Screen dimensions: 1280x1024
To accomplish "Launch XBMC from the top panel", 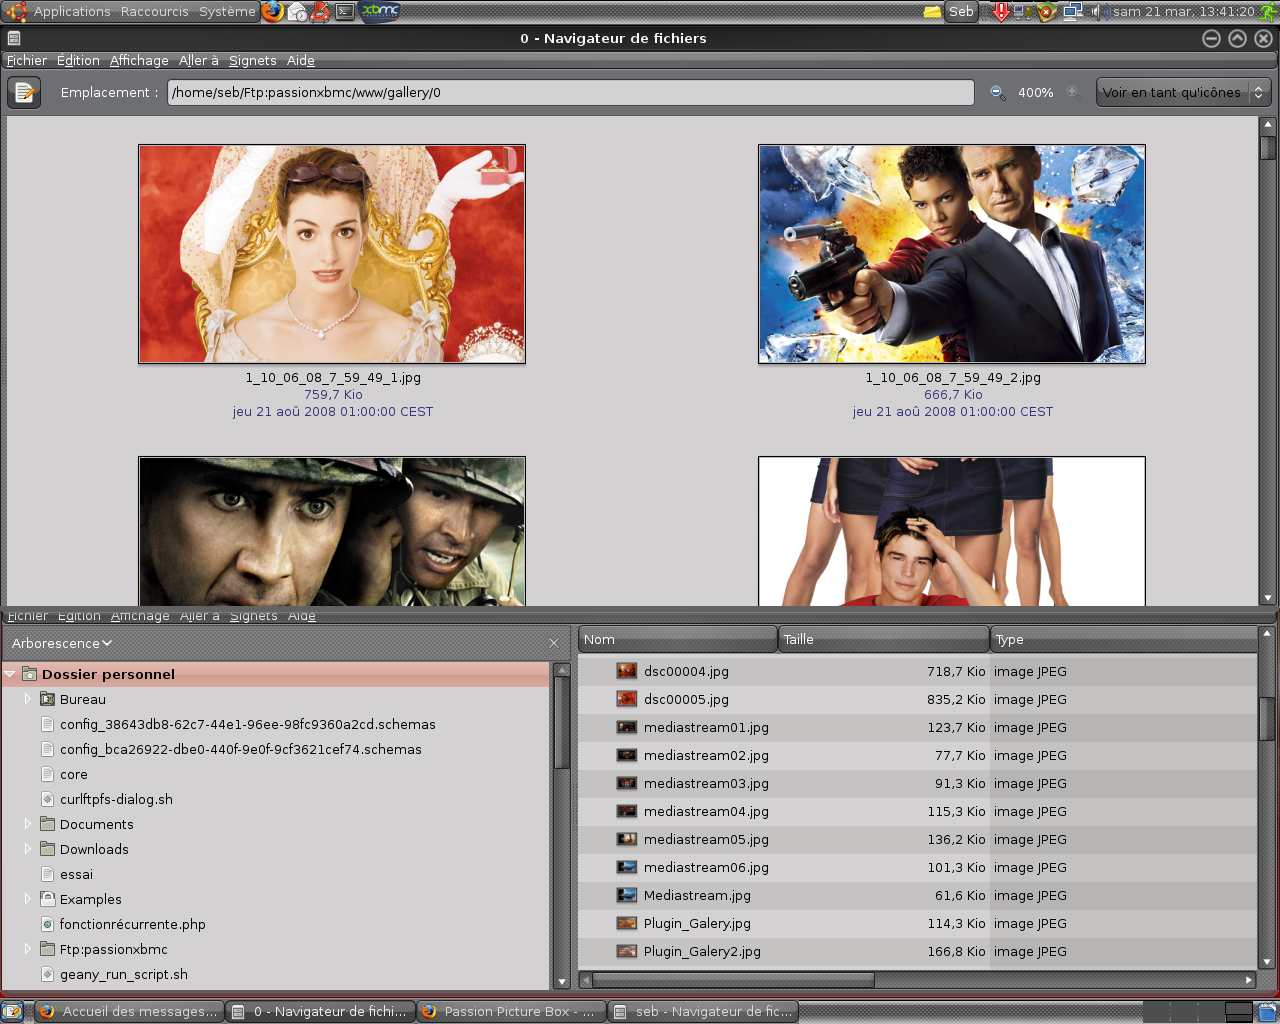I will click(380, 11).
